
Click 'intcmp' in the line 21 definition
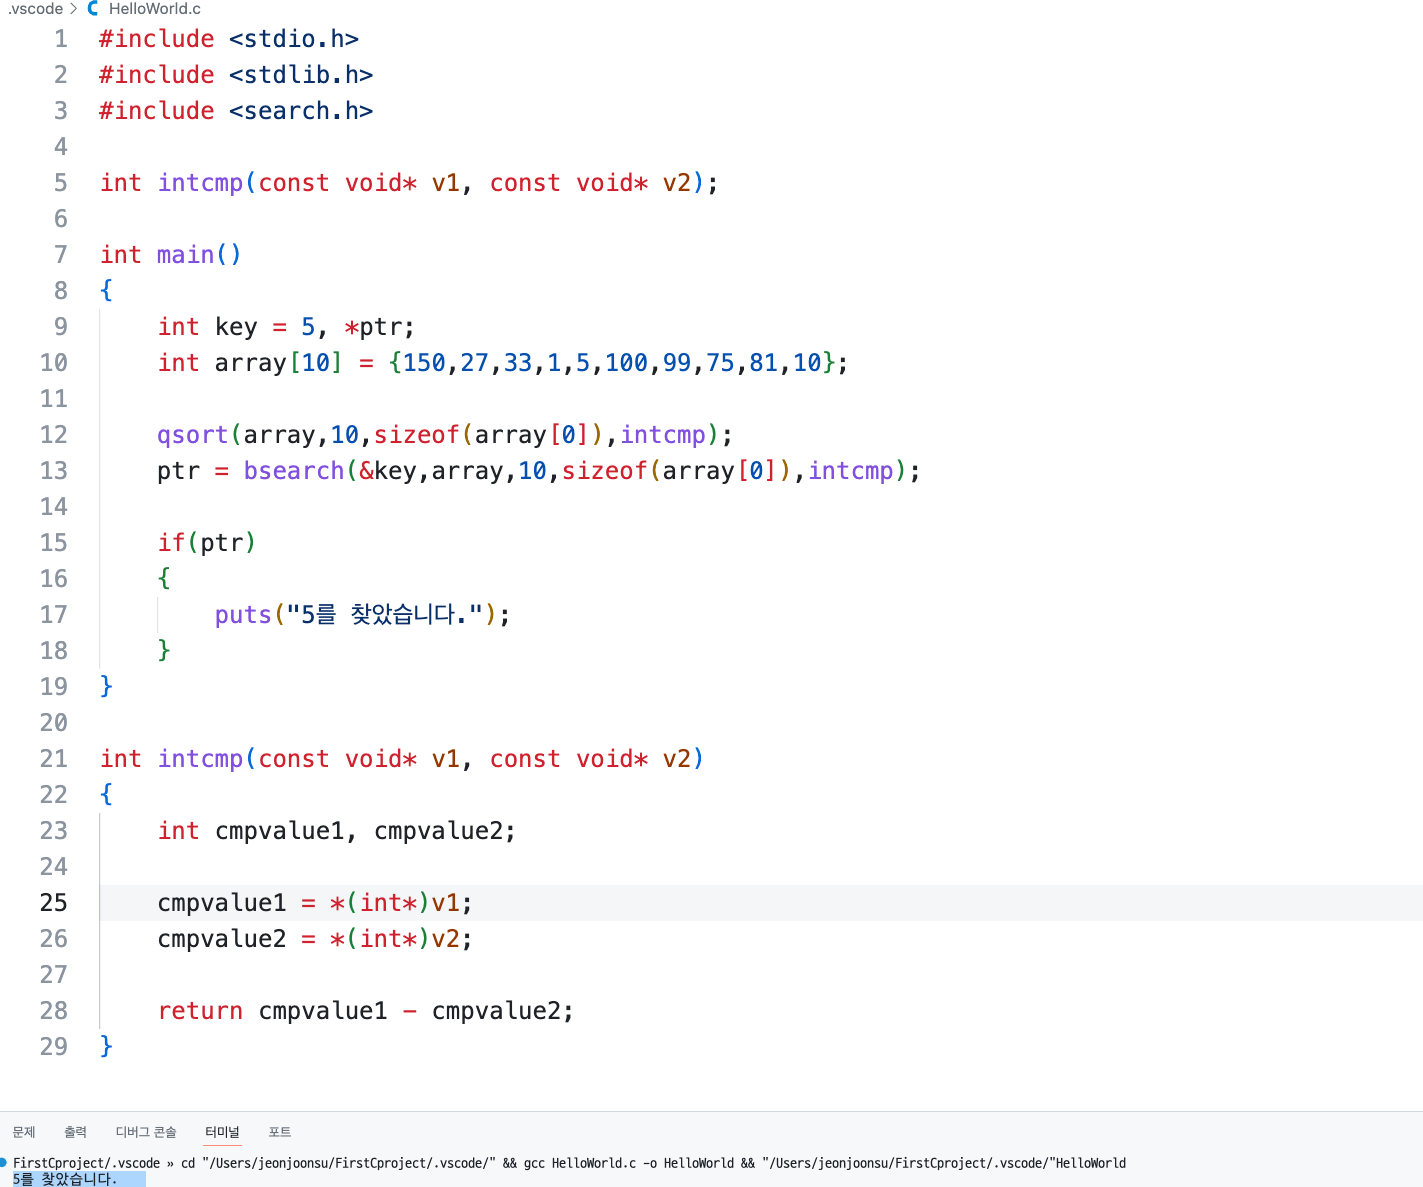(200, 759)
